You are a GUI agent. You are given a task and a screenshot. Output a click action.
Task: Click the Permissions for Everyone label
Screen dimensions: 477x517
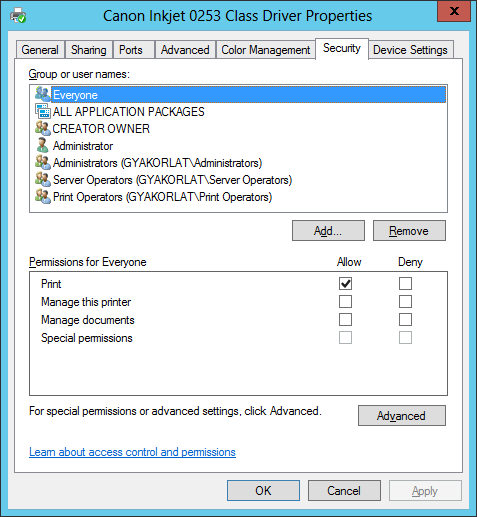pyautogui.click(x=88, y=262)
